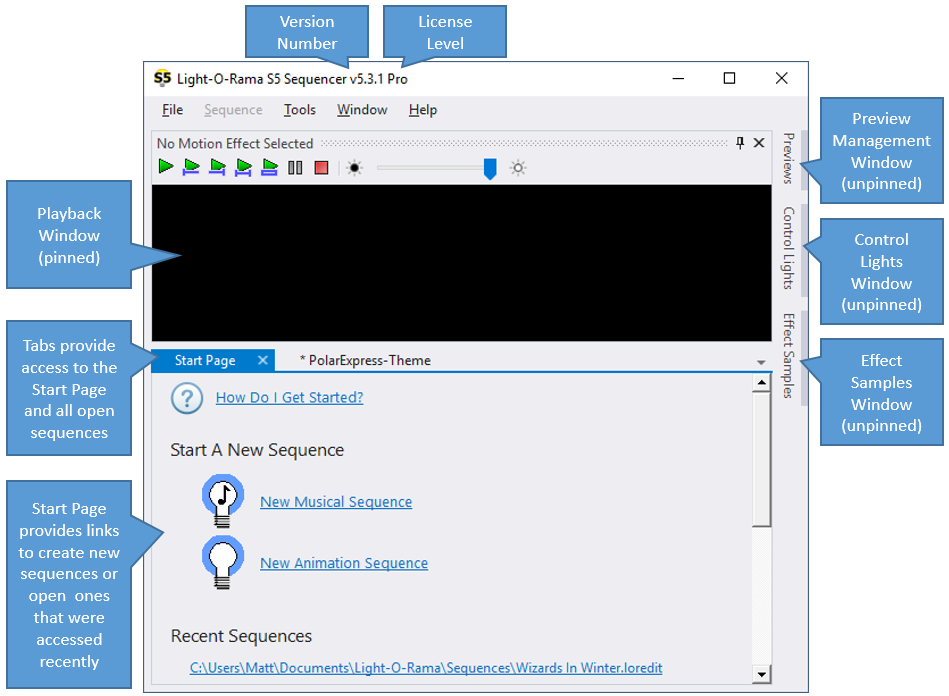Image resolution: width=949 pixels, height=696 pixels.
Task: Switch to the Start Page tab
Action: pyautogui.click(x=205, y=361)
